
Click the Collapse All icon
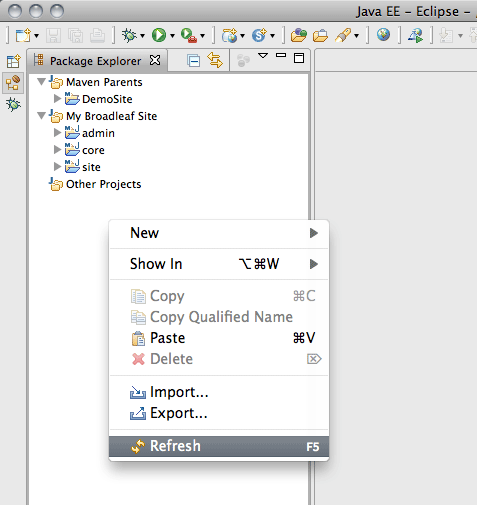tap(193, 61)
